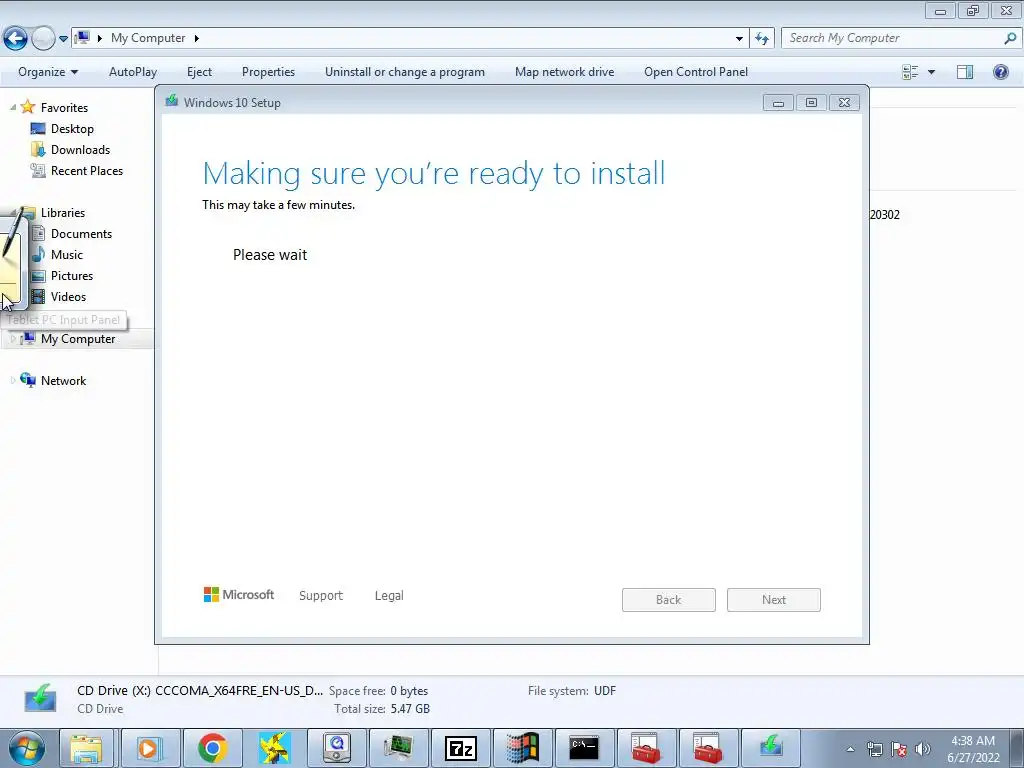The image size is (1024, 768).
Task: Click the Back button in Setup
Action: point(669,600)
